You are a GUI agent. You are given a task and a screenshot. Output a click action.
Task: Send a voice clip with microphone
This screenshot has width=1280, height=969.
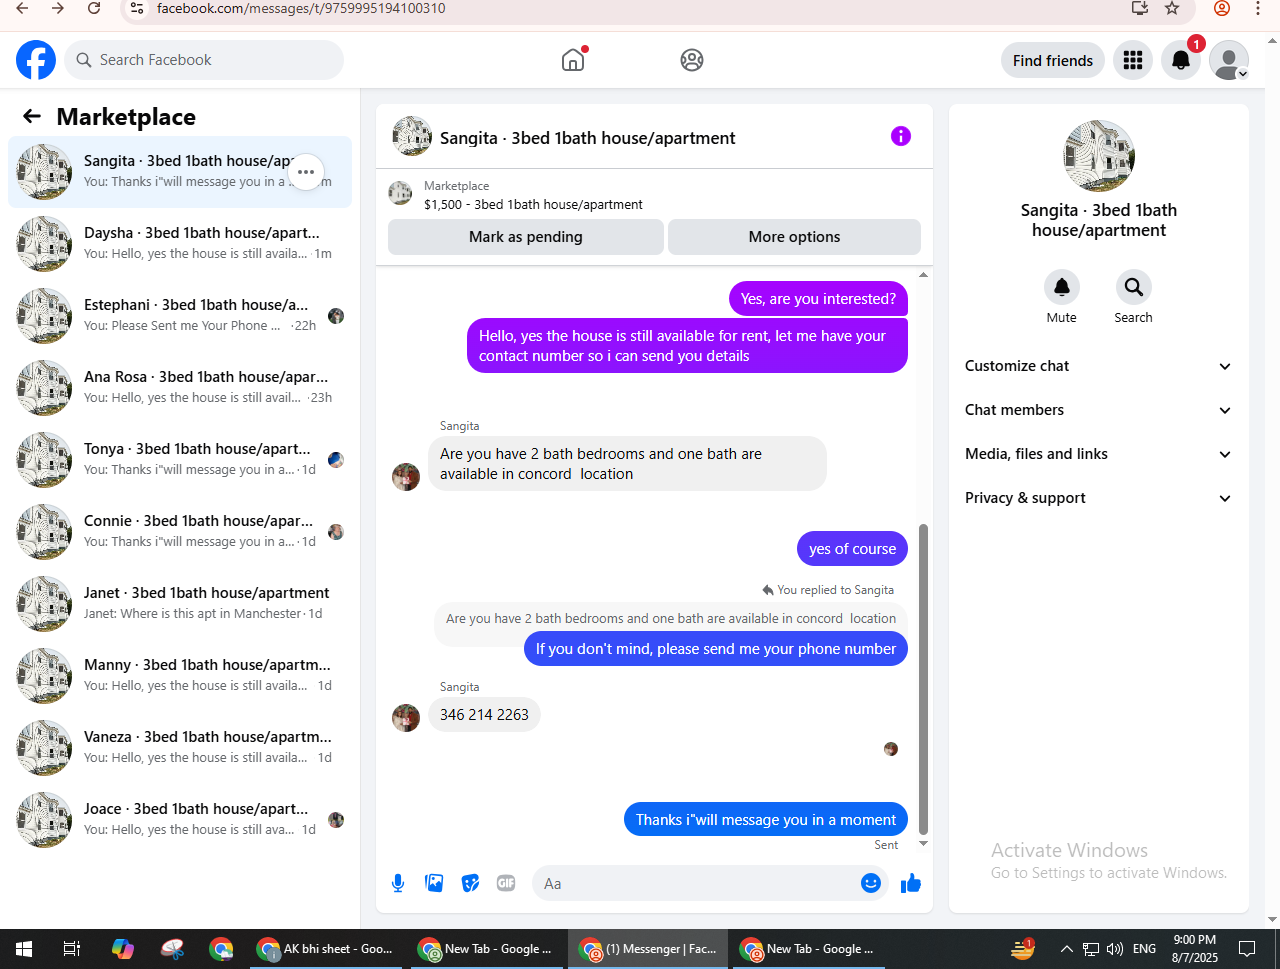398,883
